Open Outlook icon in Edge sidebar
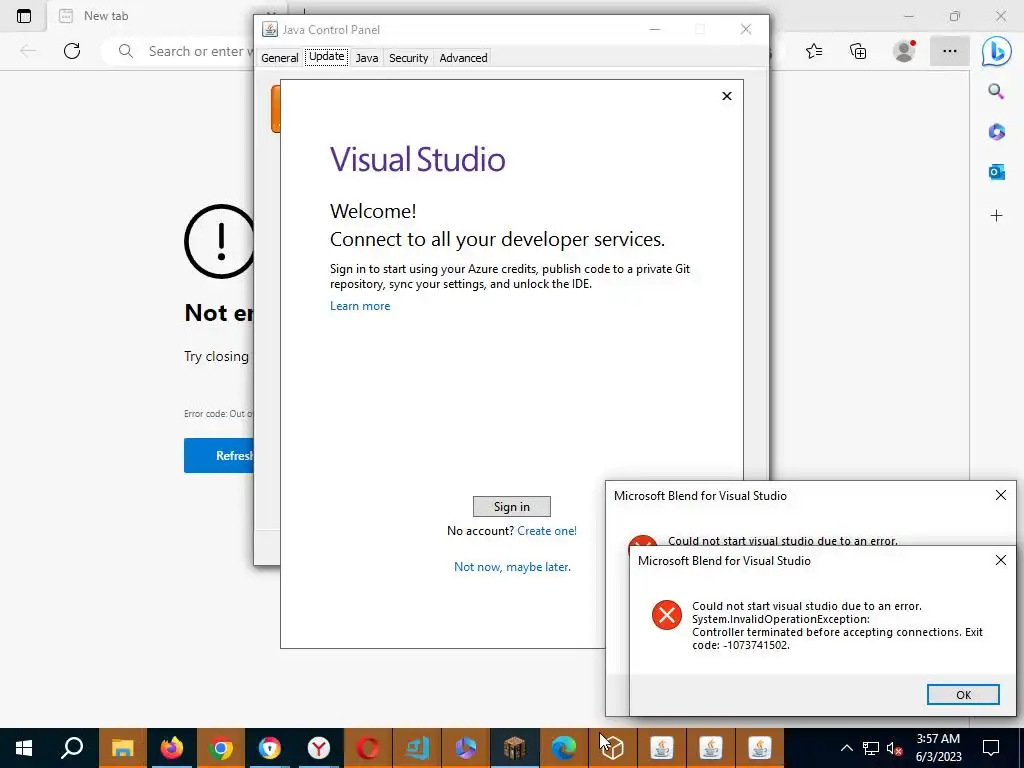Screen dimensions: 1024x768 click(997, 172)
